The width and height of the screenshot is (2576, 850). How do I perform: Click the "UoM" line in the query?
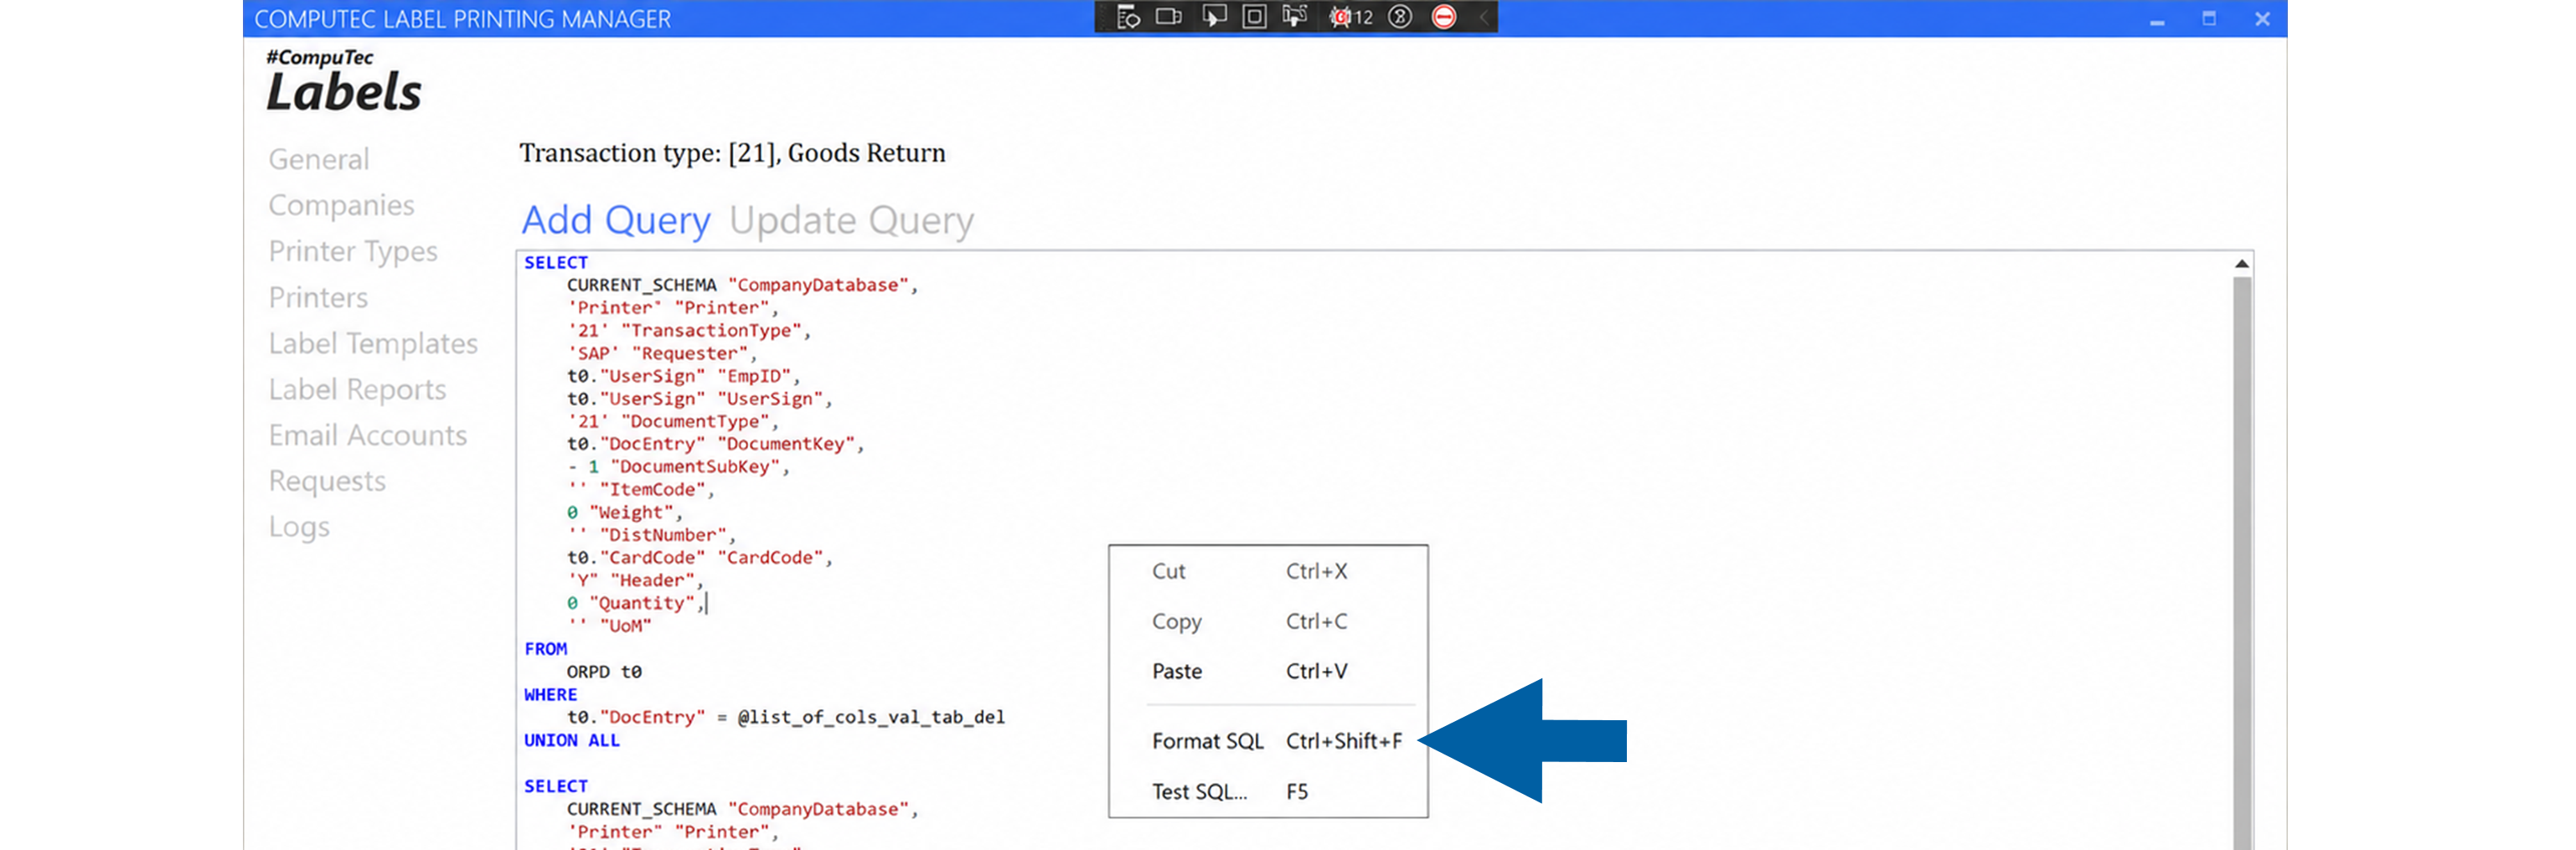coord(609,626)
